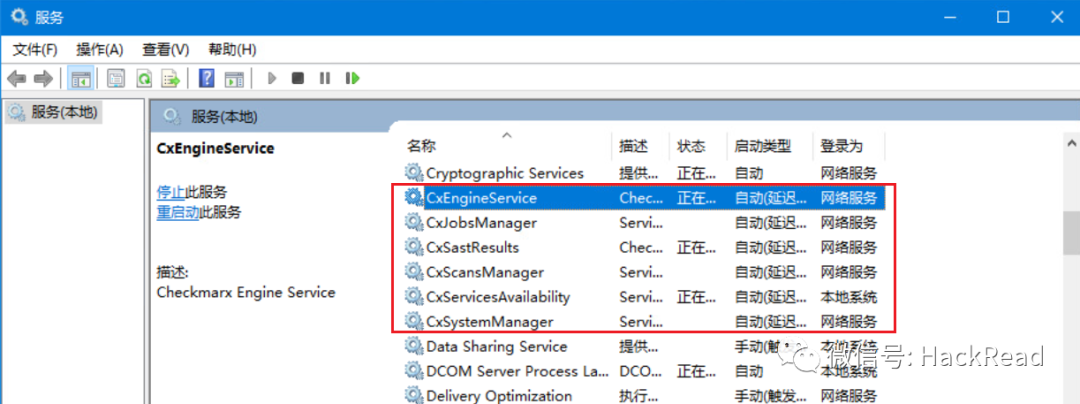The image size is (1080, 404).
Task: Sort by the 名称 column header
Action: pos(508,146)
